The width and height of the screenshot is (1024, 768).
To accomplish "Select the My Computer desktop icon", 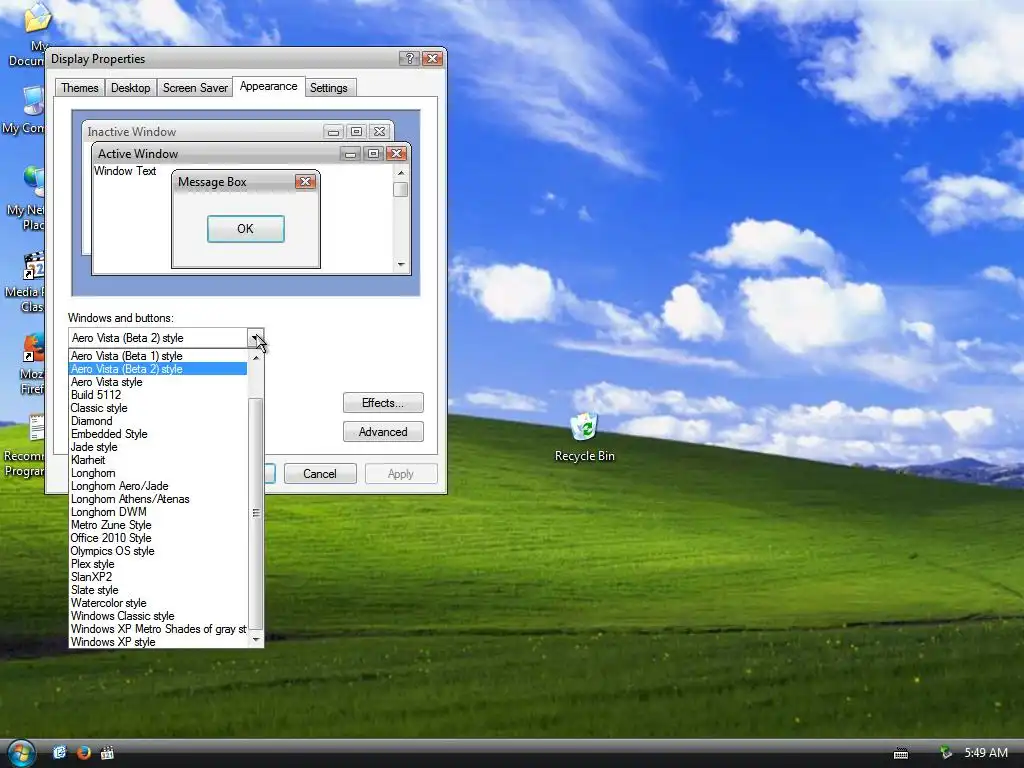I will (25, 111).
